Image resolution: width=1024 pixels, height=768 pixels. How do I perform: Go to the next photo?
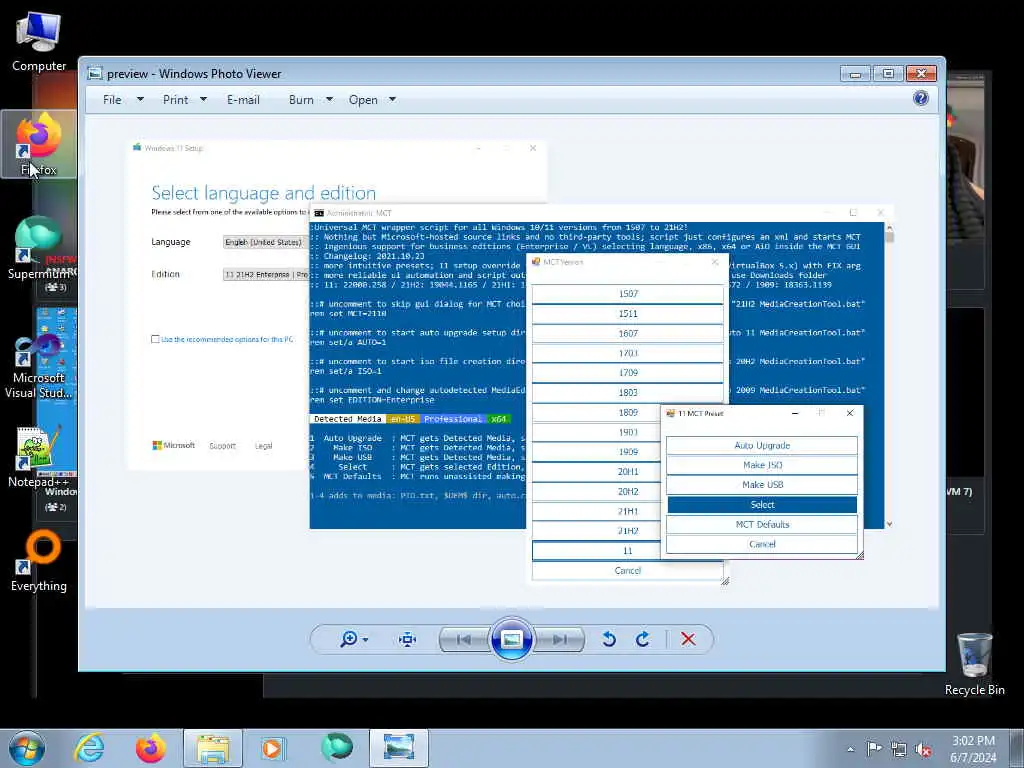(x=559, y=639)
